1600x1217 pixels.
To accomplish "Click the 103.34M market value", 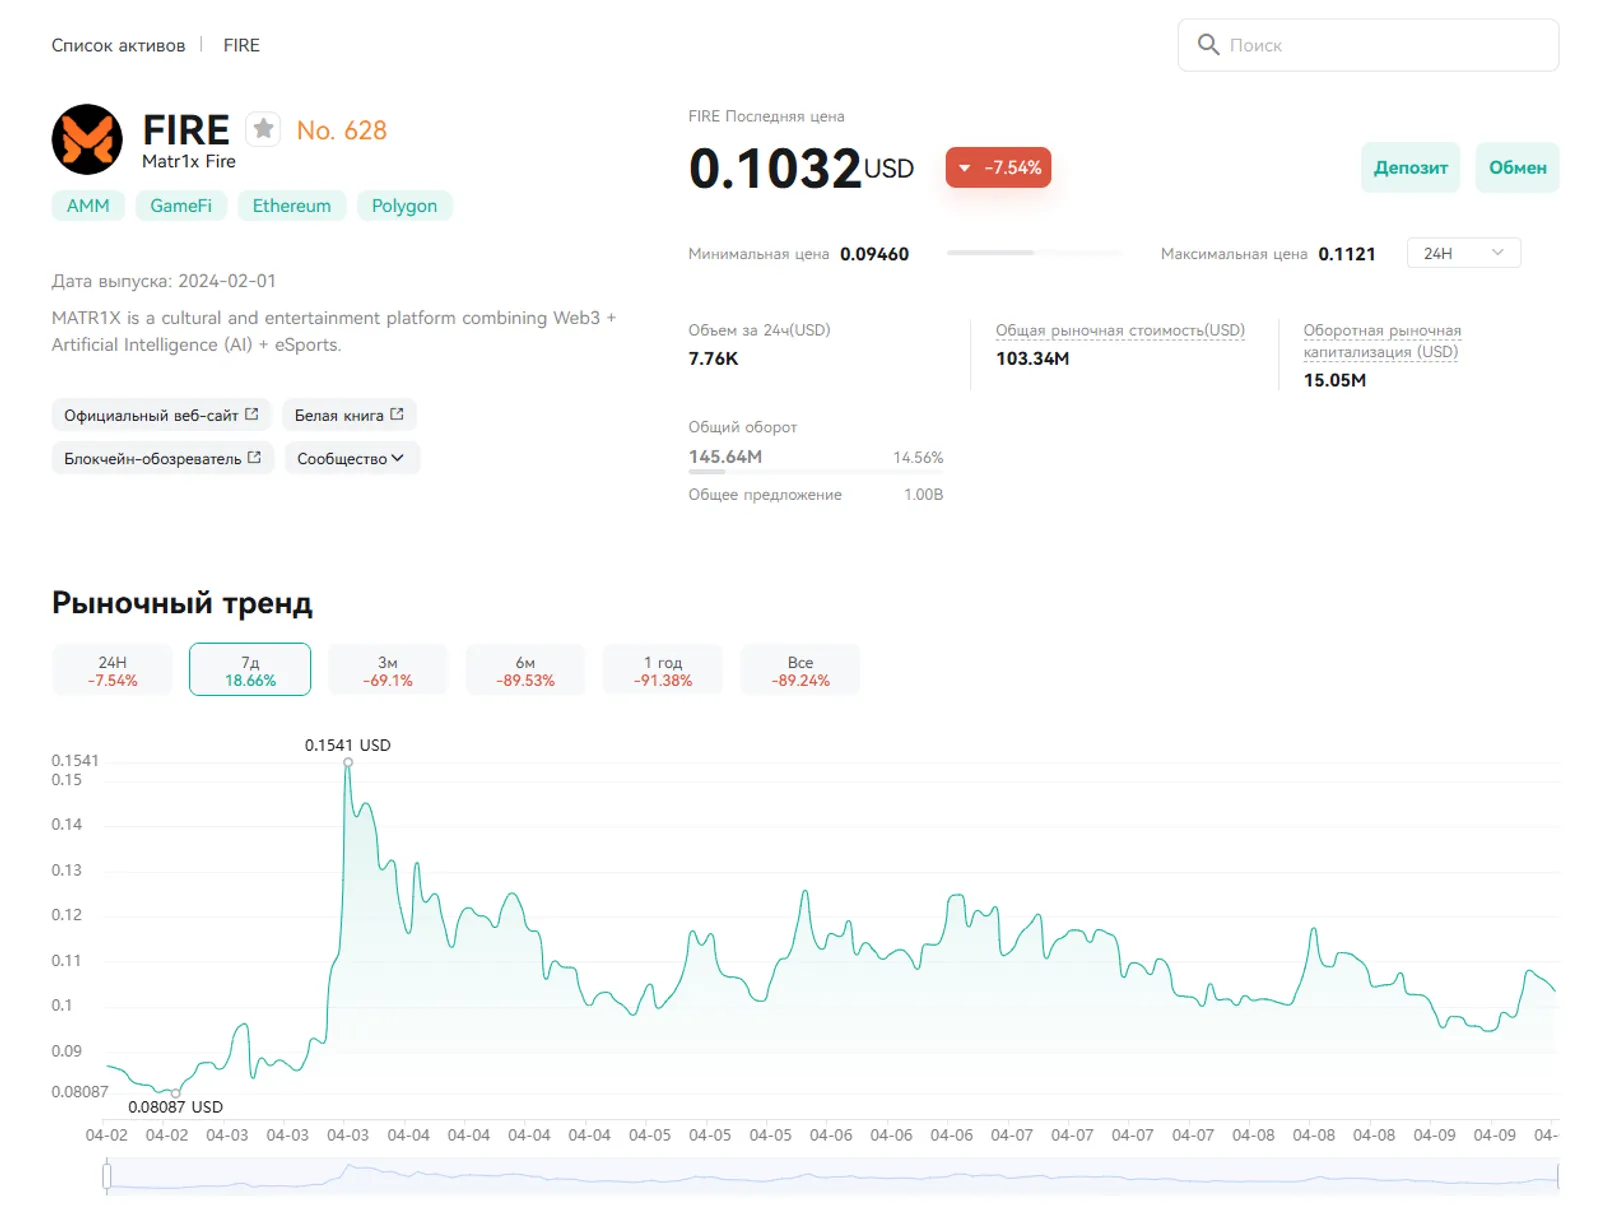I will click(x=1032, y=358).
